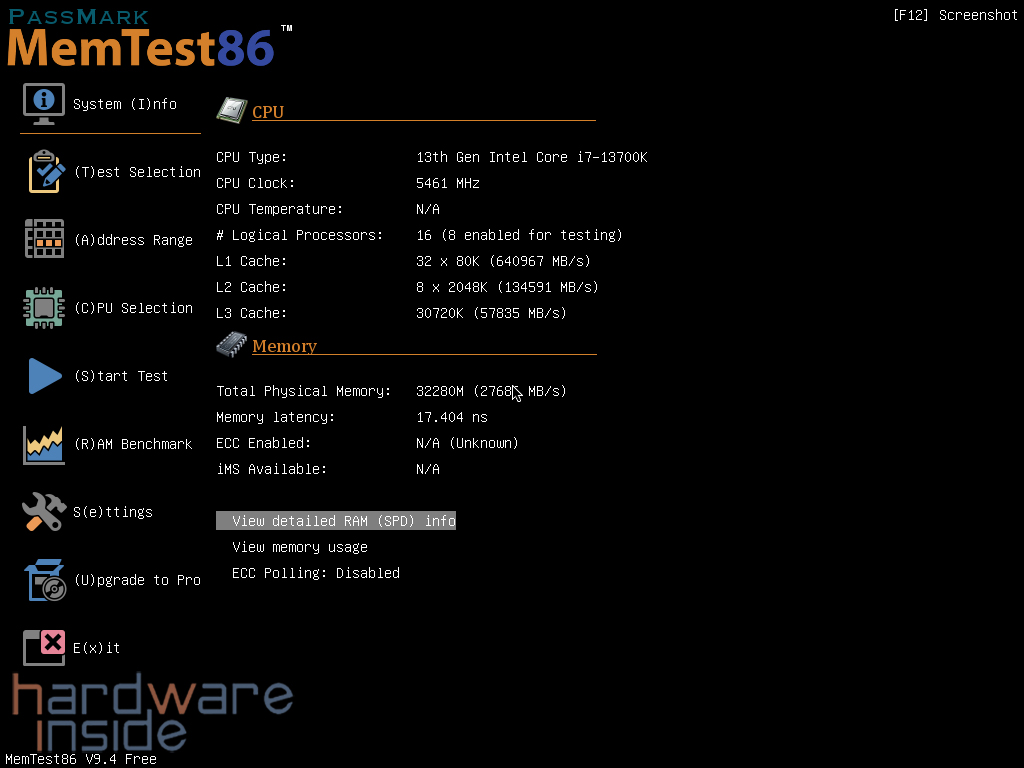Image resolution: width=1024 pixels, height=768 pixels.
Task: Open the System Info monitor icon
Action: click(x=44, y=104)
